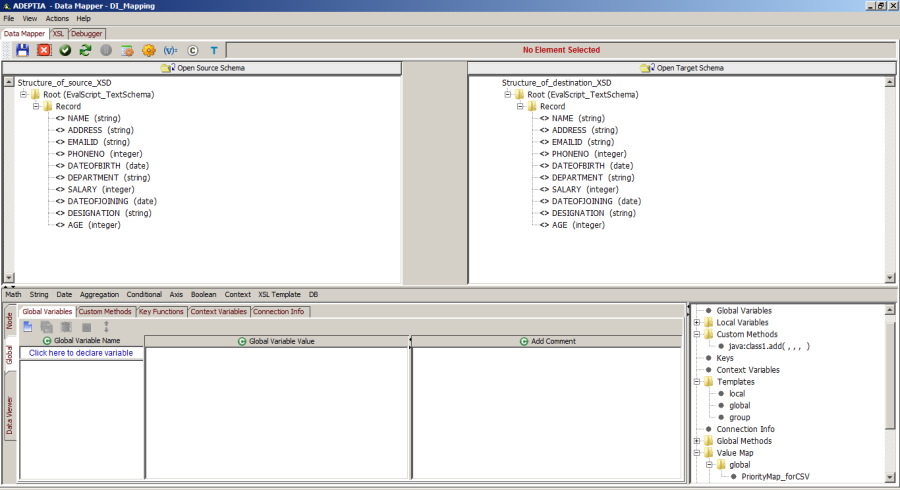Click the circled C toolbar icon
Image resolution: width=900 pixels, height=490 pixels.
[x=192, y=50]
